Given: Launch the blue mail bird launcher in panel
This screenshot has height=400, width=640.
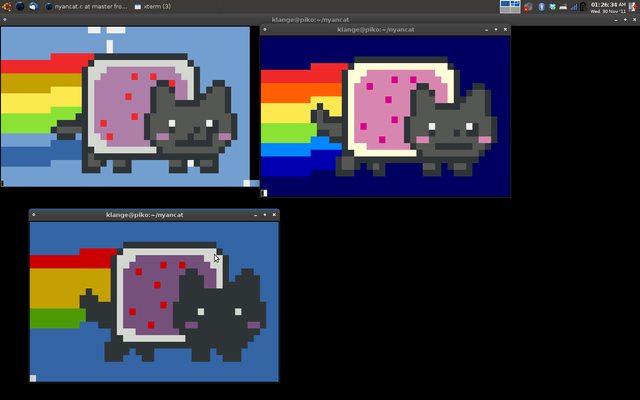Looking at the screenshot, I should point(33,6).
